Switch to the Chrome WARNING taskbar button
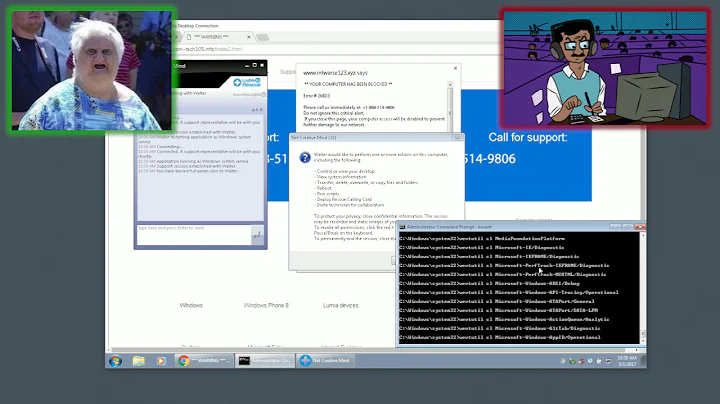 tap(204, 361)
